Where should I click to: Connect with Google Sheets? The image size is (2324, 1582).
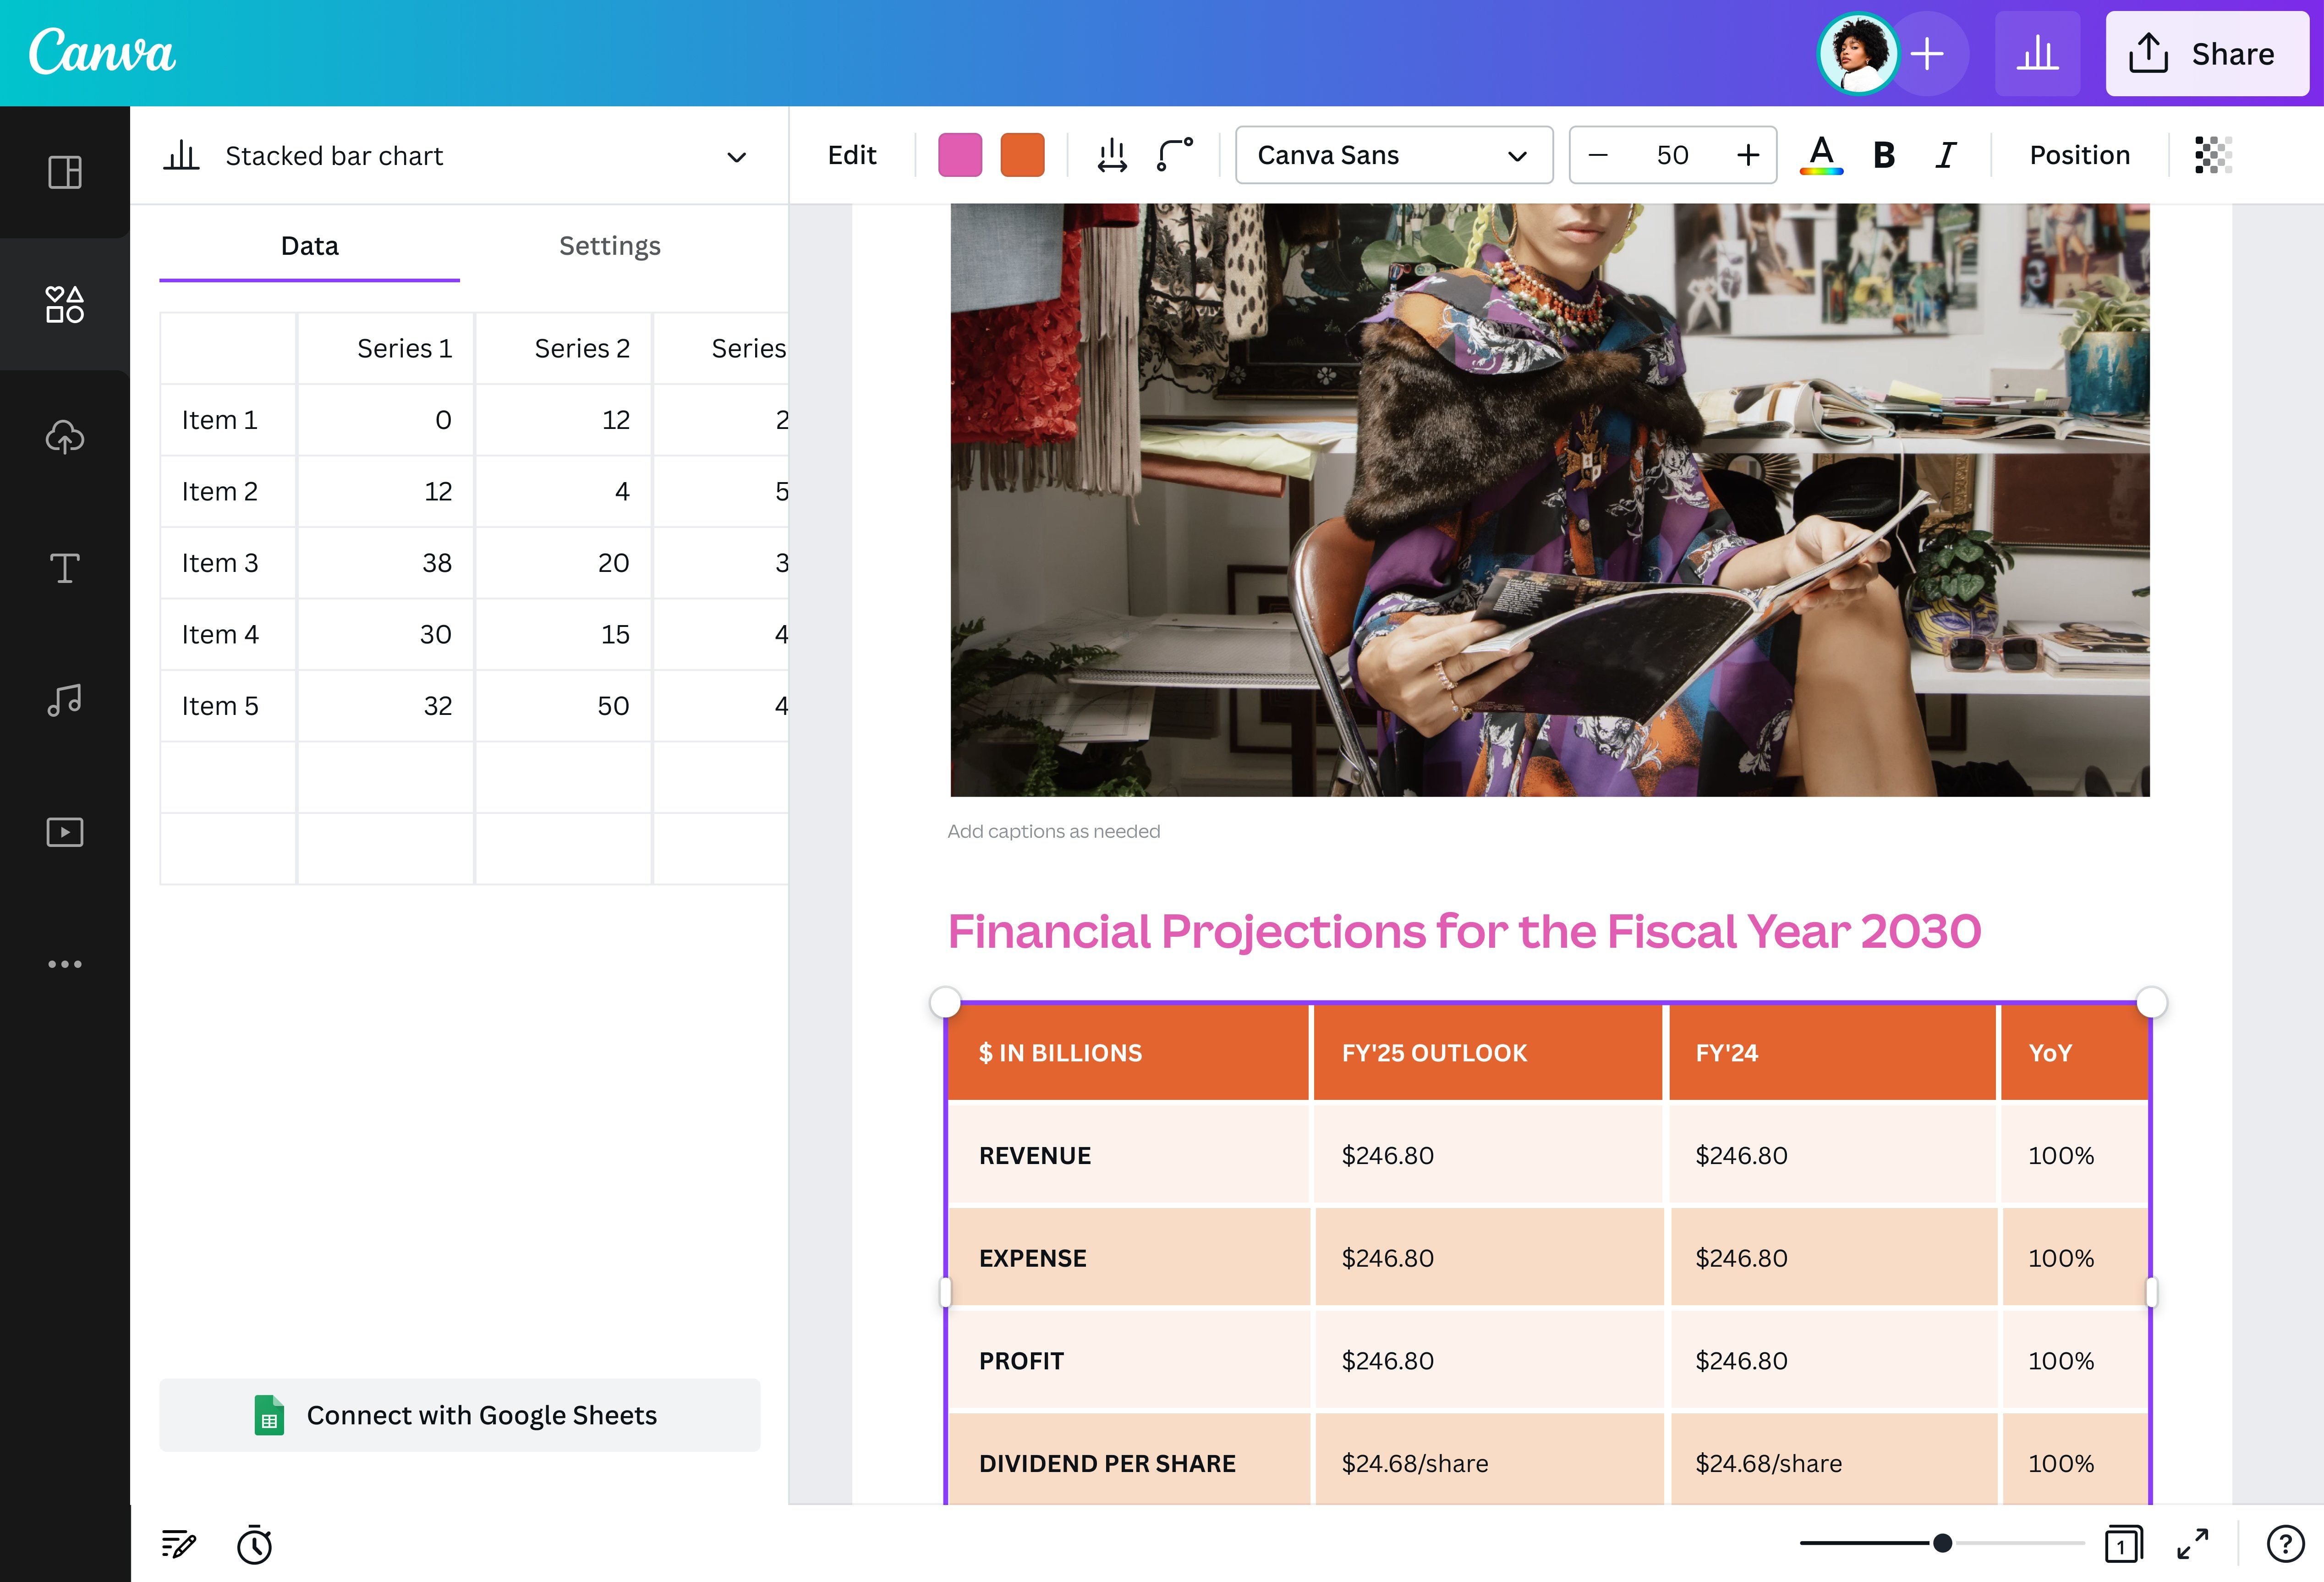(460, 1415)
